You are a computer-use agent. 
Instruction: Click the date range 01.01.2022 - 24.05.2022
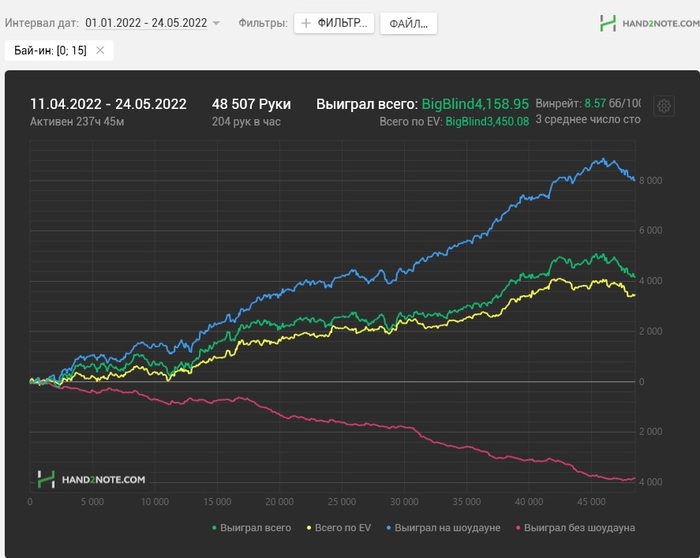[146, 23]
